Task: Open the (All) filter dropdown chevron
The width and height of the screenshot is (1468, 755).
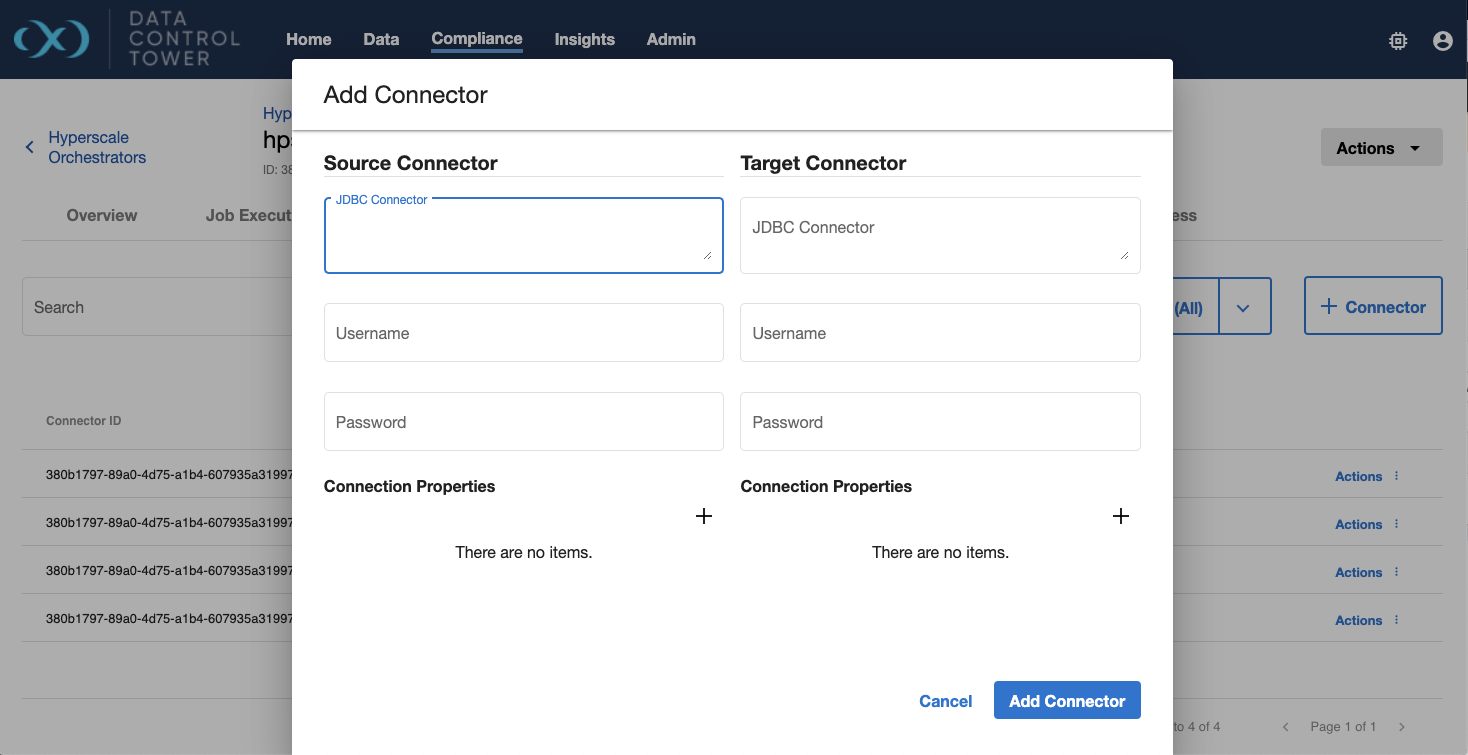Action: pos(1243,308)
